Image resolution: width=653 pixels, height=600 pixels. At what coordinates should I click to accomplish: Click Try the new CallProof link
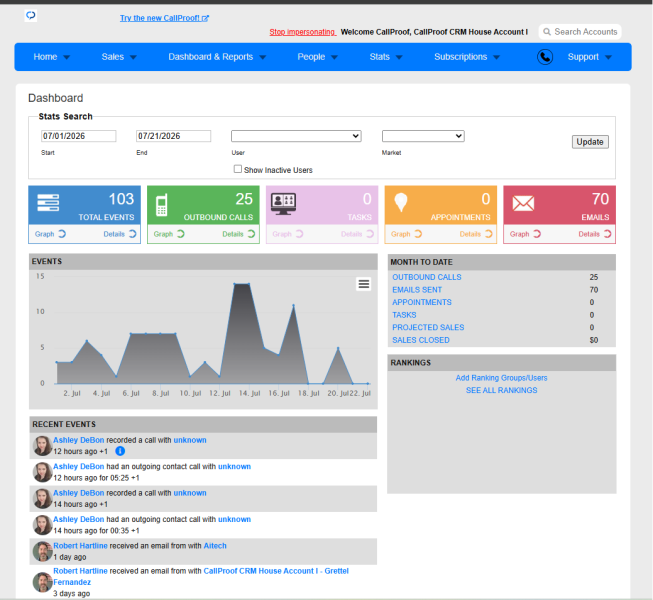[164, 18]
